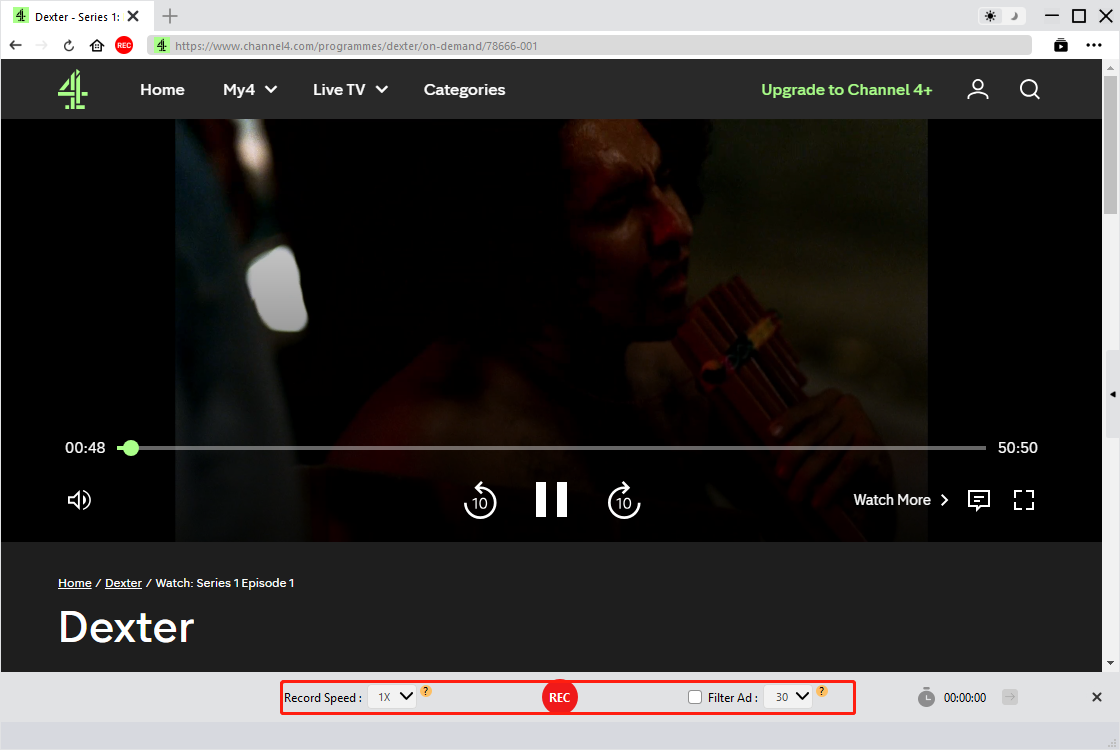Open subtitles/captions in the player

978,500
